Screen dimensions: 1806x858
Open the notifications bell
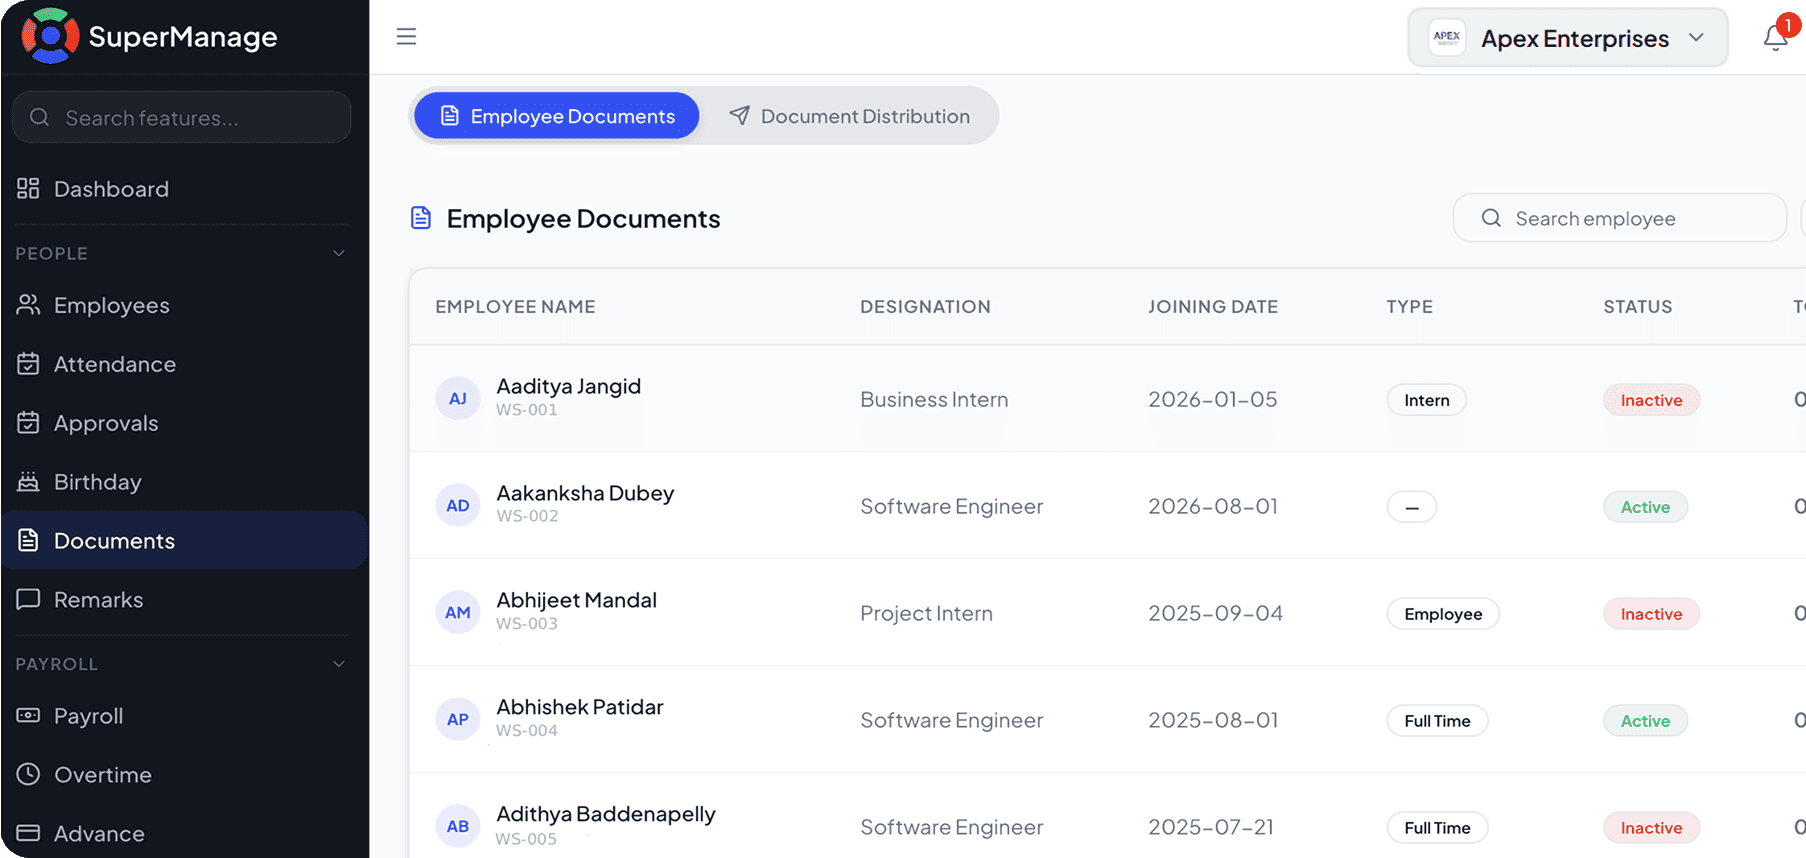coord(1776,37)
